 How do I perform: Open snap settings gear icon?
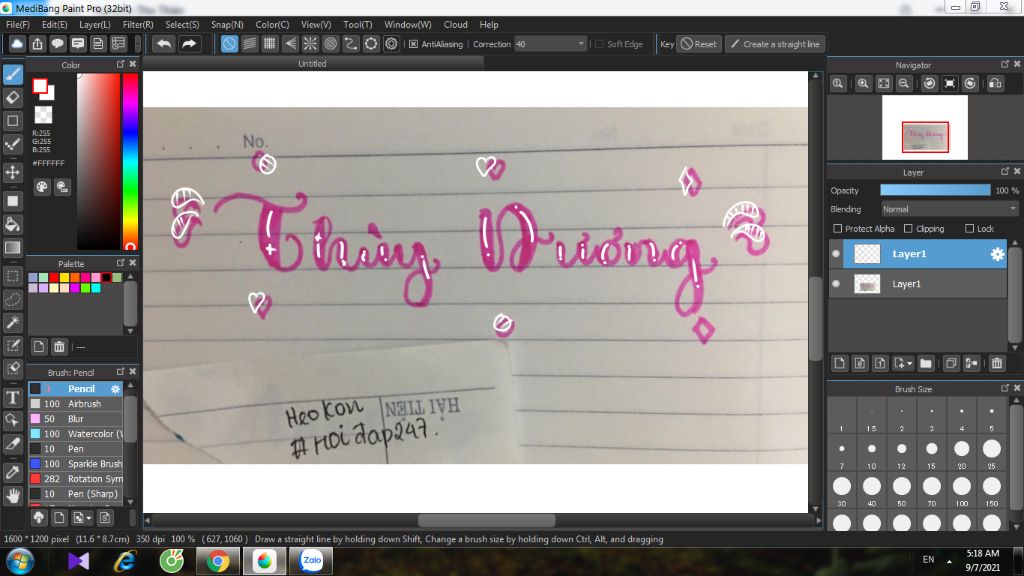391,44
